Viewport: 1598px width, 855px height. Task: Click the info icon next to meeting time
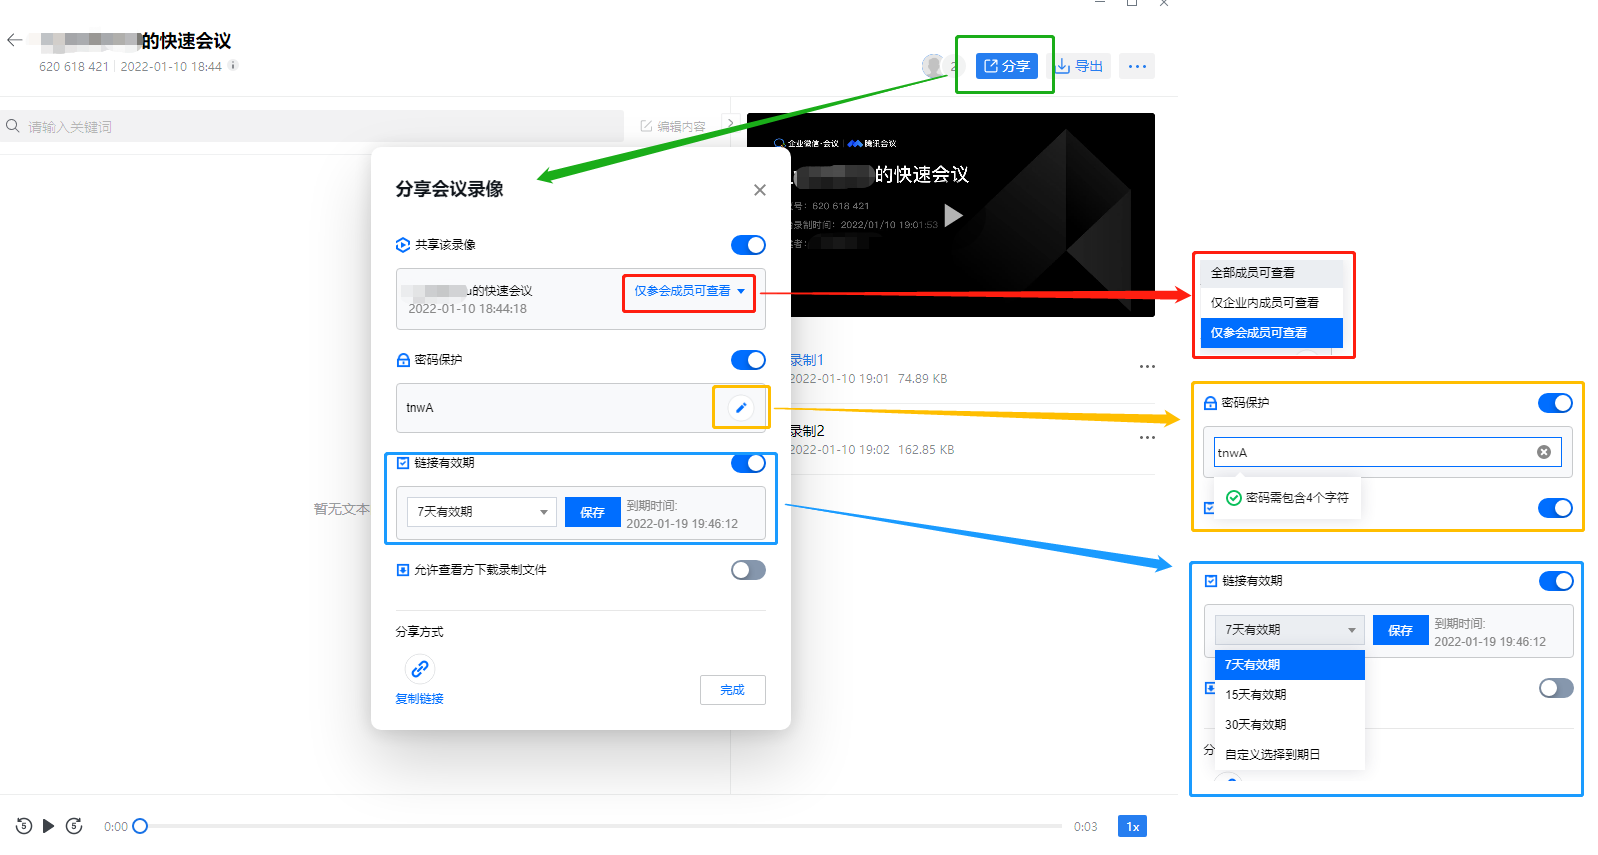point(233,66)
